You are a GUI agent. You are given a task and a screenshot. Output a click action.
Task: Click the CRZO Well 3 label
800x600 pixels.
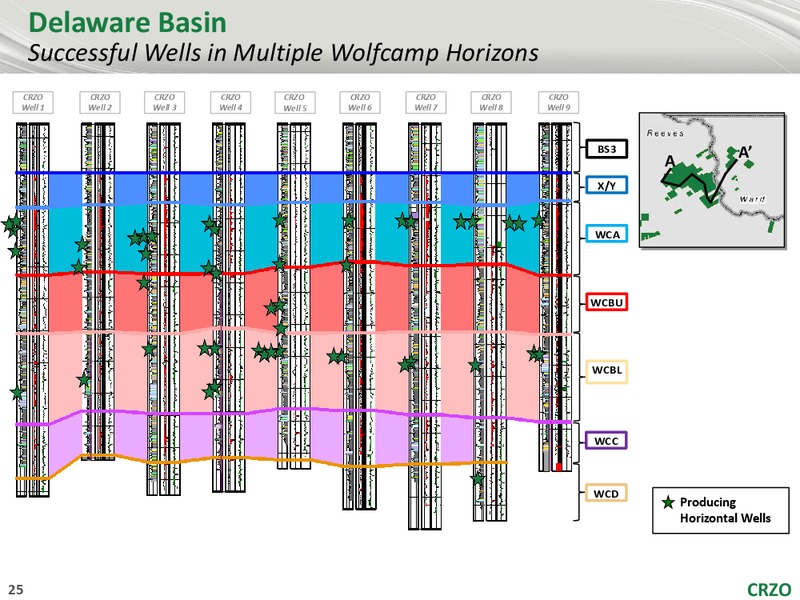tap(164, 102)
